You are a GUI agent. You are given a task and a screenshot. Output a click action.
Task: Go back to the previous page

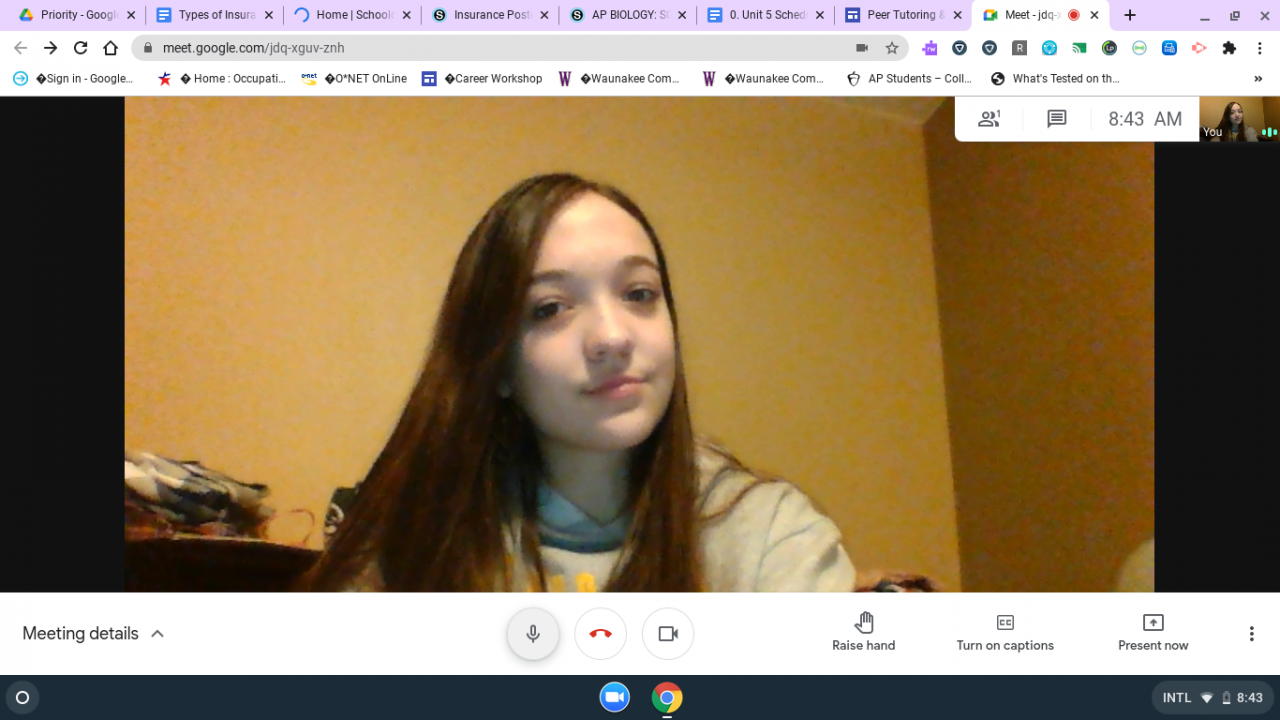click(x=21, y=48)
